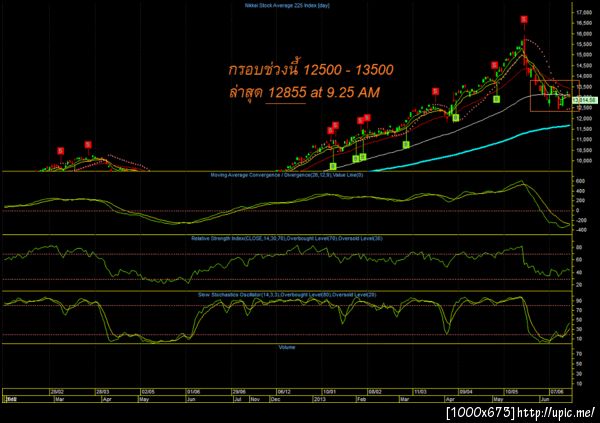Viewport: 600px width, 423px height.
Task: Click the Feb month label
Action: 361,399
